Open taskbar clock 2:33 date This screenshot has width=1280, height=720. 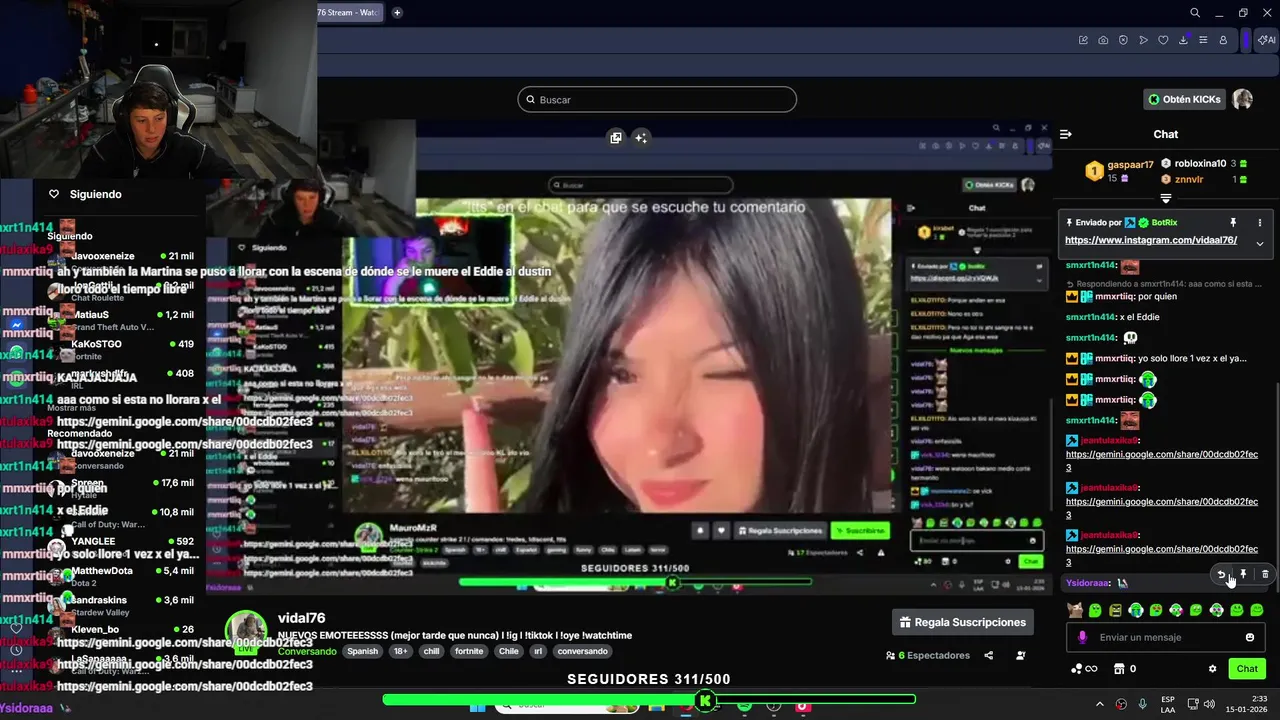click(x=1249, y=704)
